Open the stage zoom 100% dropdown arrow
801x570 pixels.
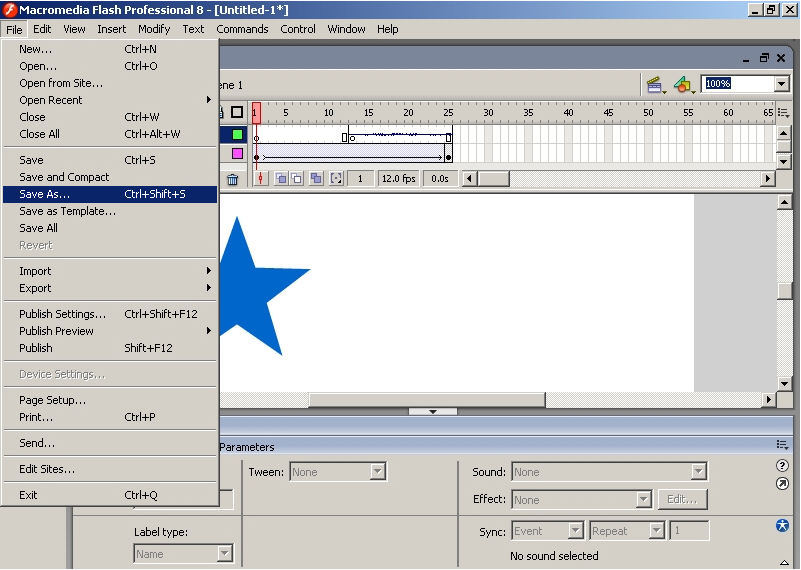click(781, 84)
